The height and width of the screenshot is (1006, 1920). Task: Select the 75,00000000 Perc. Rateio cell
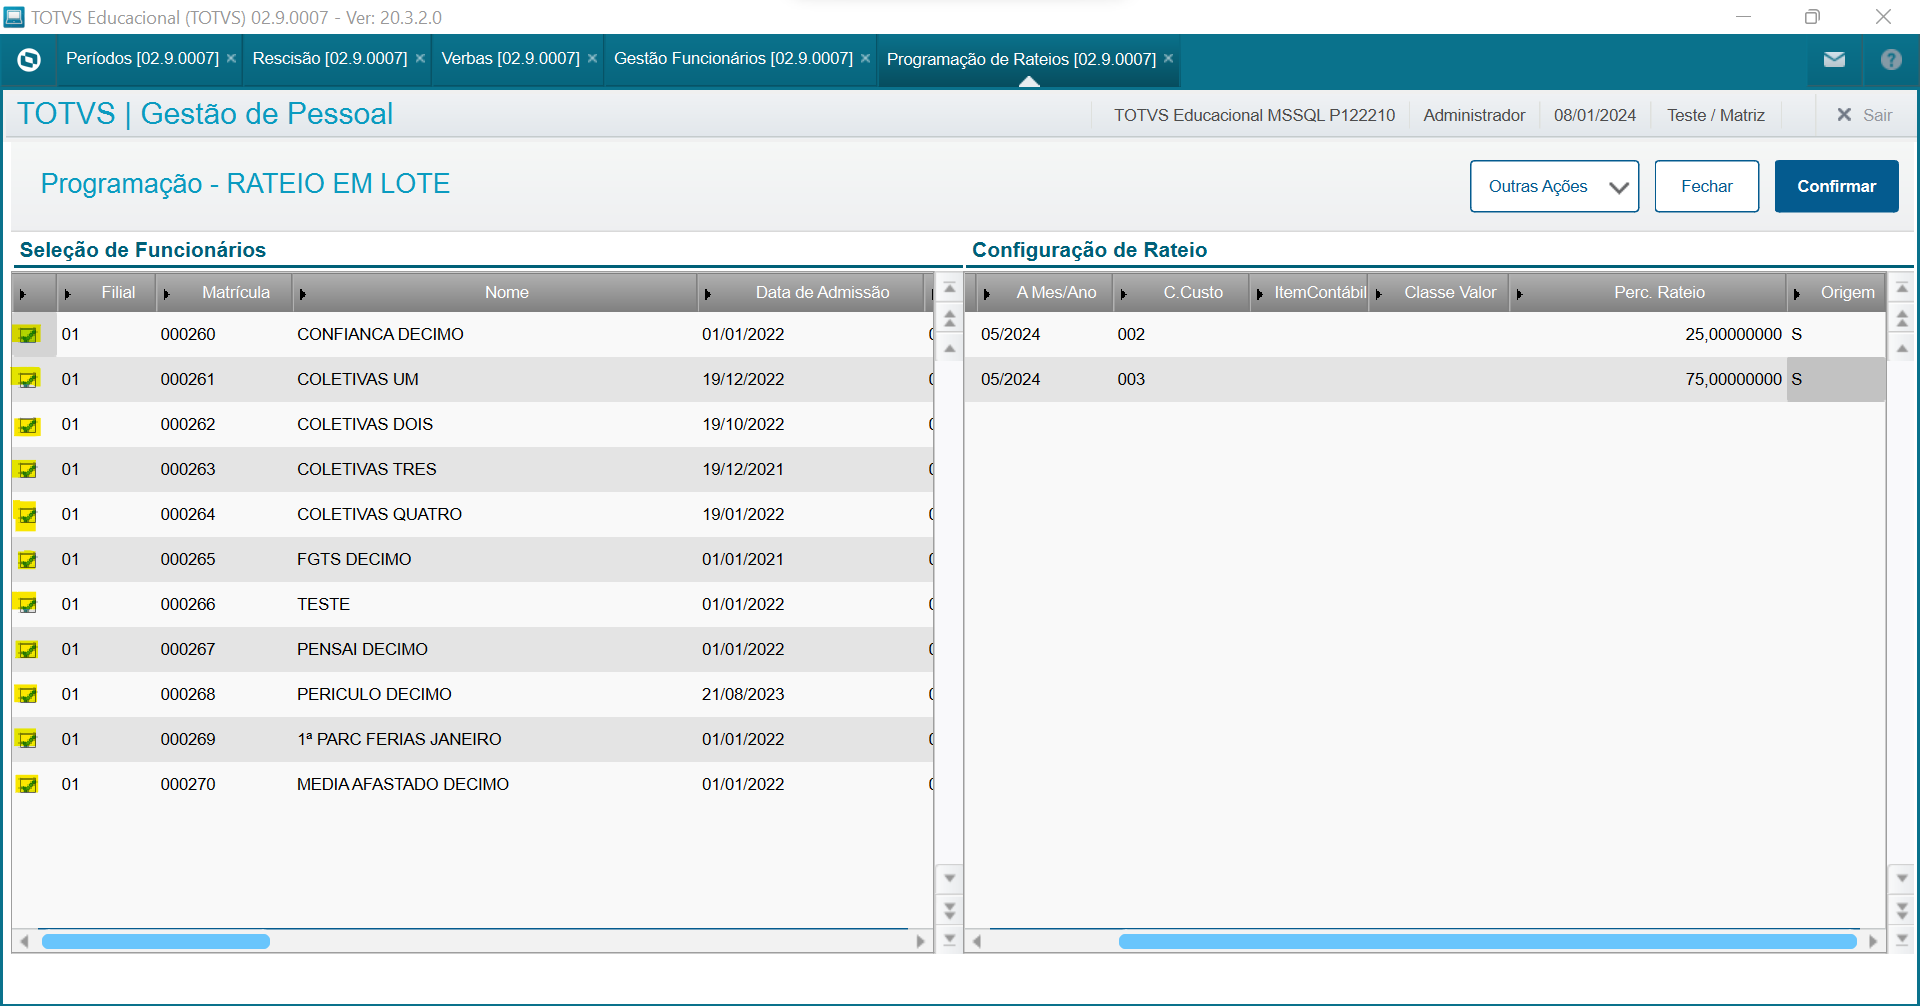click(x=1732, y=380)
